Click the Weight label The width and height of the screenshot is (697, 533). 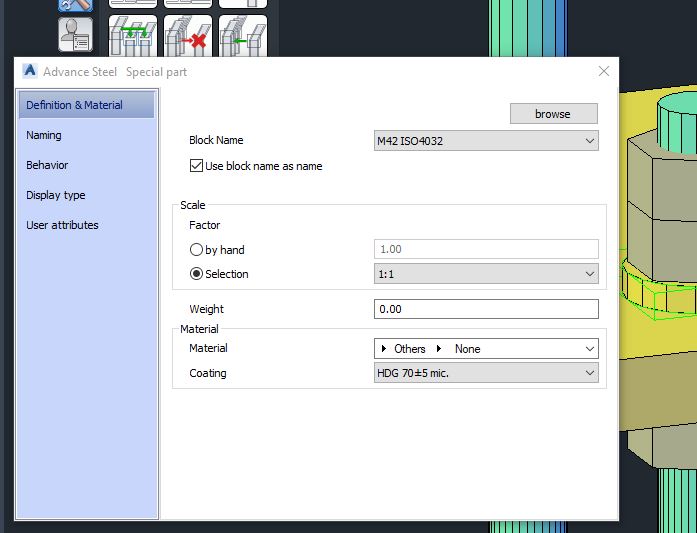coord(206,309)
